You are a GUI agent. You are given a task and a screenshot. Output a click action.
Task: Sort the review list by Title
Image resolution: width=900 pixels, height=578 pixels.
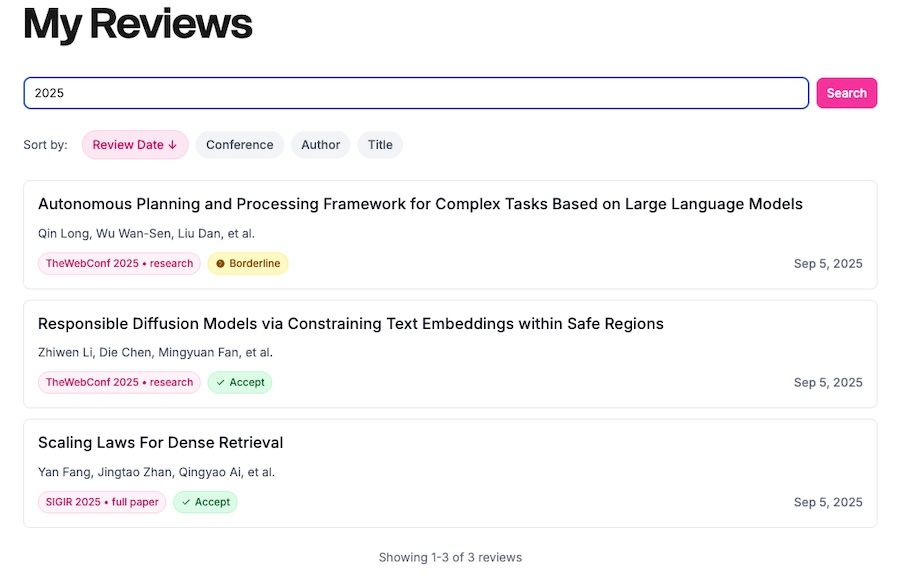pos(380,145)
